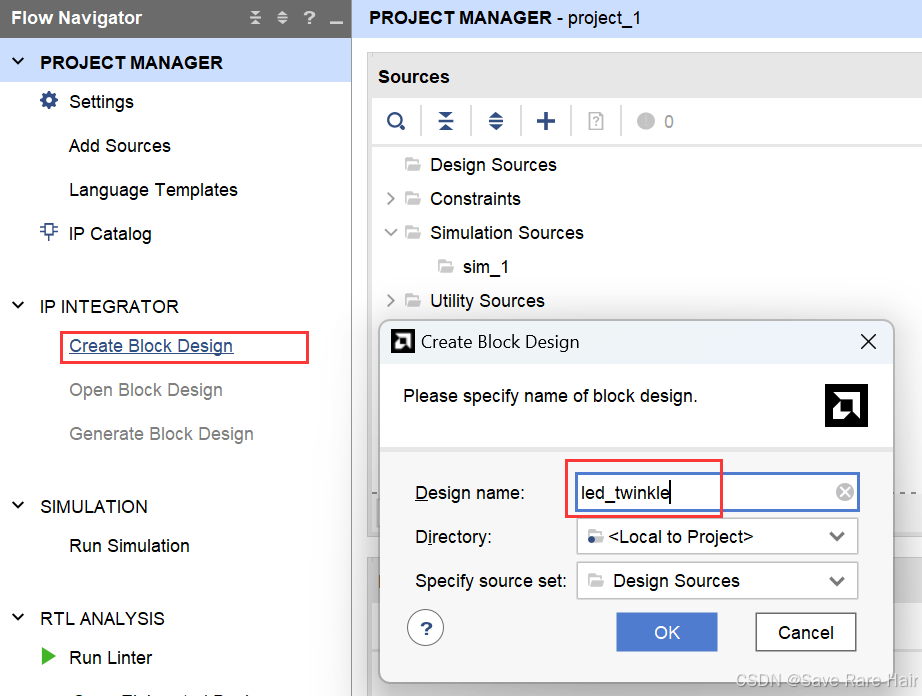
Task: Click the Settings gear icon
Action: [49, 101]
